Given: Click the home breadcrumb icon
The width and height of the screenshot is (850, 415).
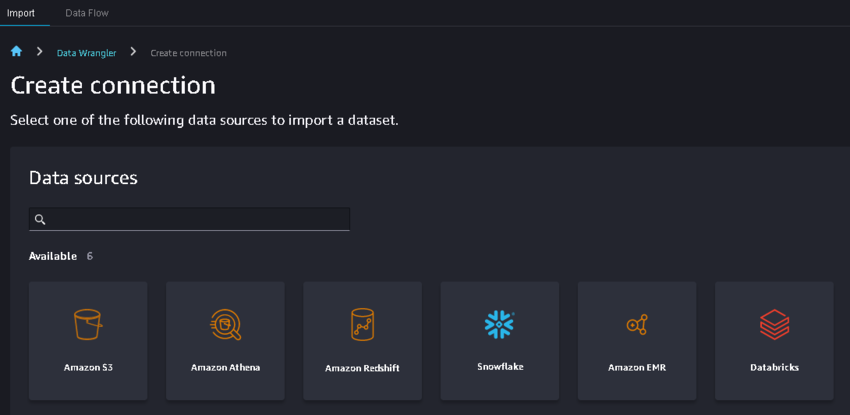Looking at the screenshot, I should [16, 51].
